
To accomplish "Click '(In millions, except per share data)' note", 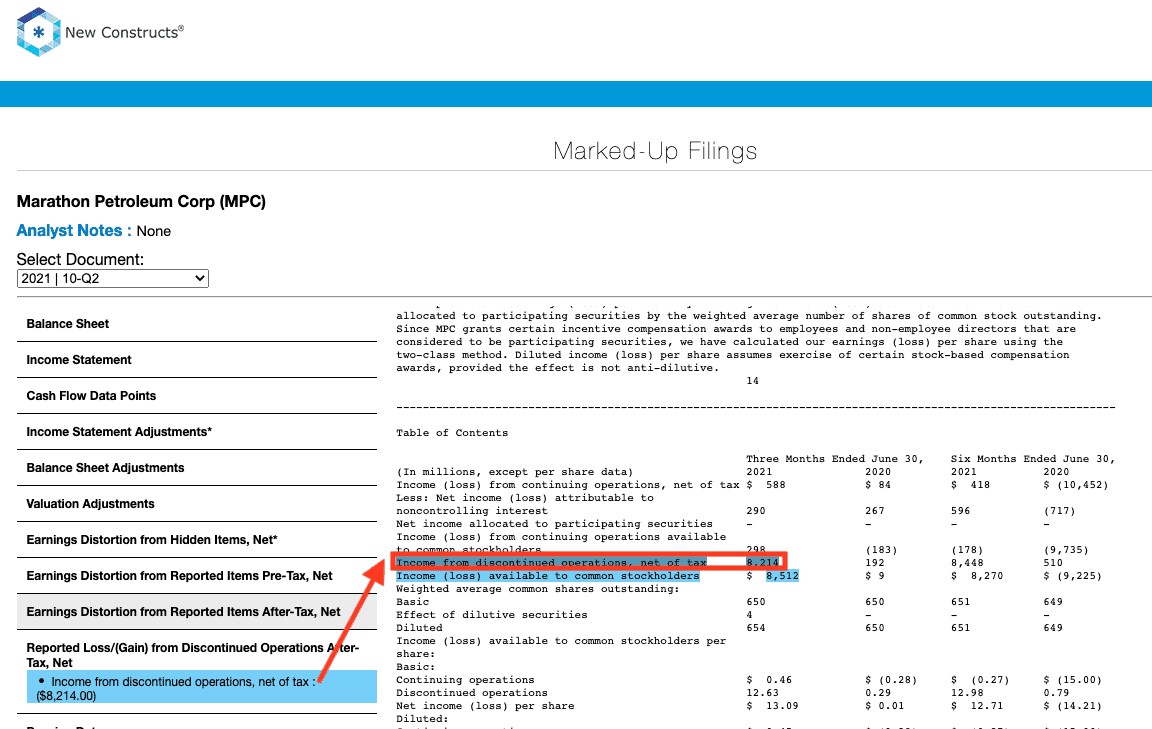I will 514,472.
